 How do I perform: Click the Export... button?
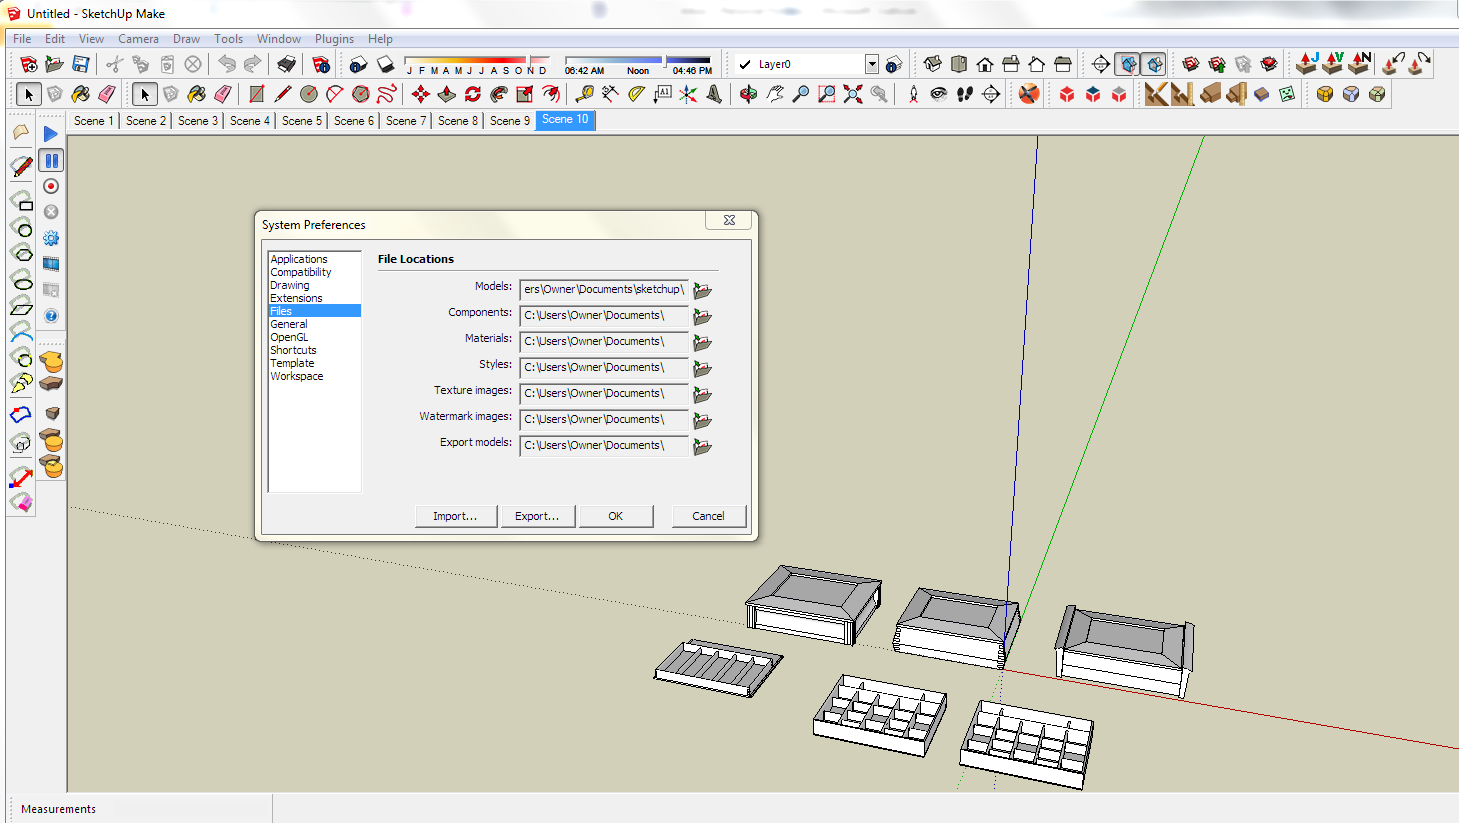537,516
